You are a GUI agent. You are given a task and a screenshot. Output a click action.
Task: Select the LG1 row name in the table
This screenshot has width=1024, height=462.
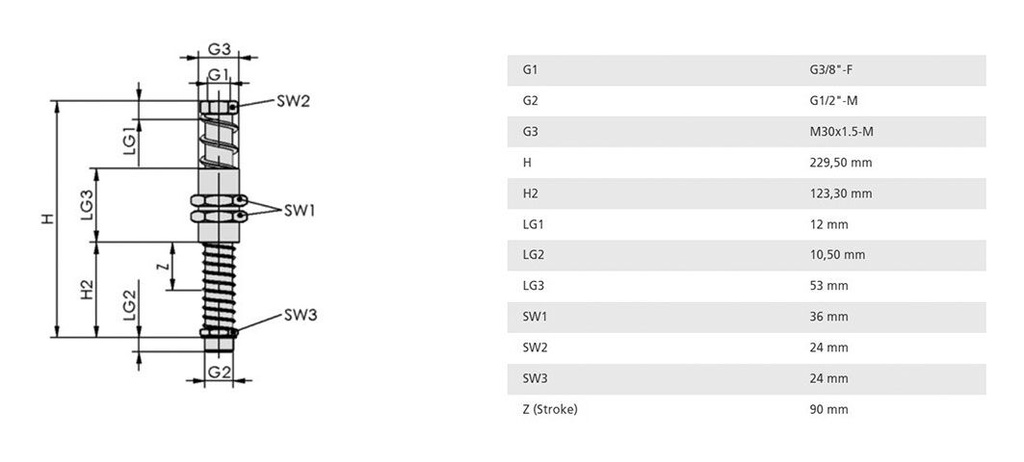[532, 224]
